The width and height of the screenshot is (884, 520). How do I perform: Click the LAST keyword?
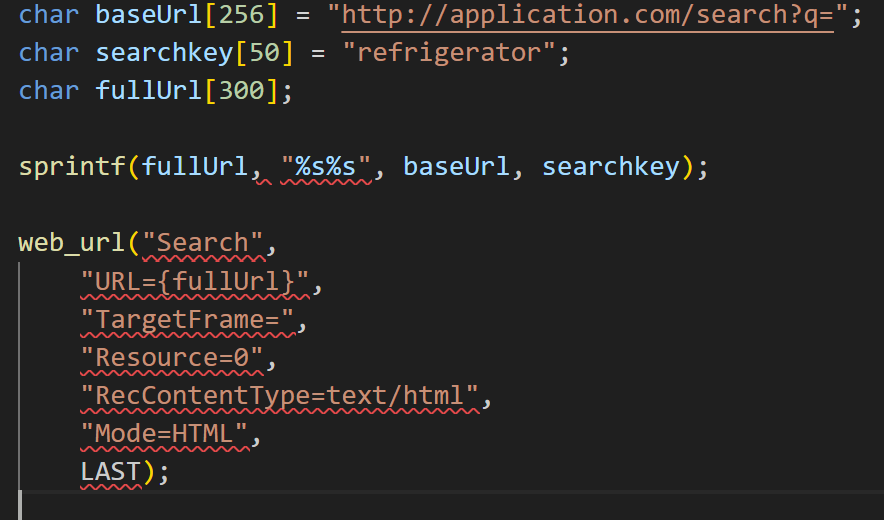[110, 471]
